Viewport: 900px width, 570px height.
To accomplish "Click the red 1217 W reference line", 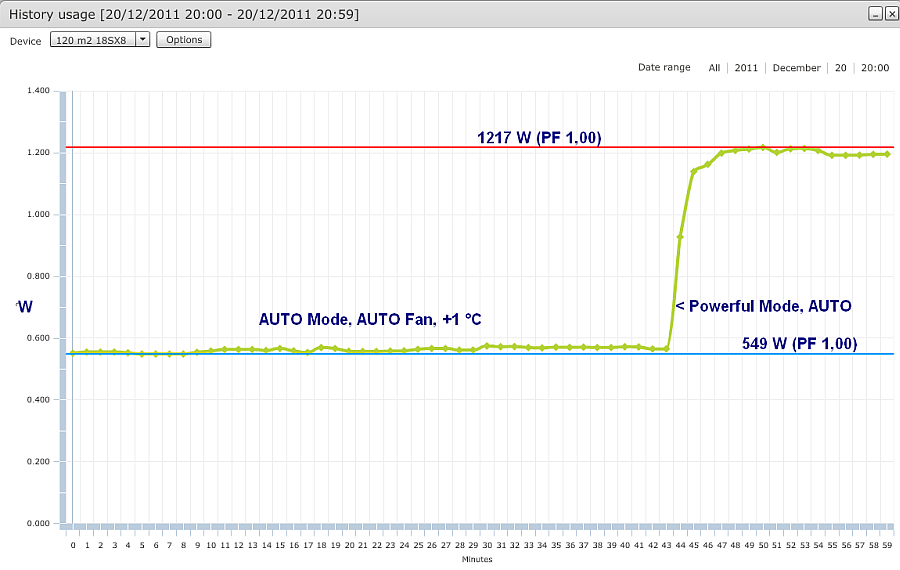I will point(300,147).
